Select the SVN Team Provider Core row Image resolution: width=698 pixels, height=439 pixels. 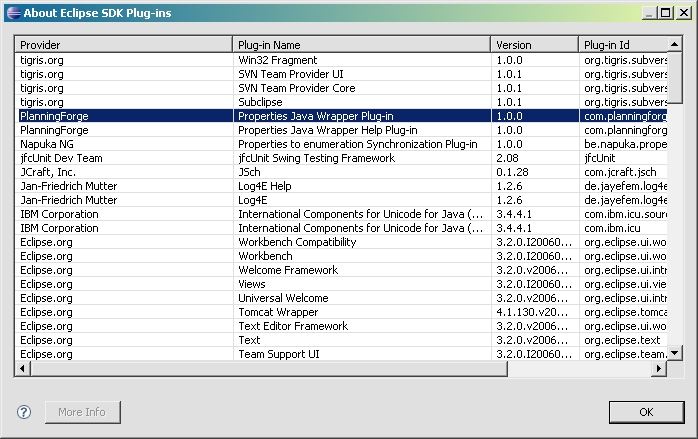click(x=341, y=88)
